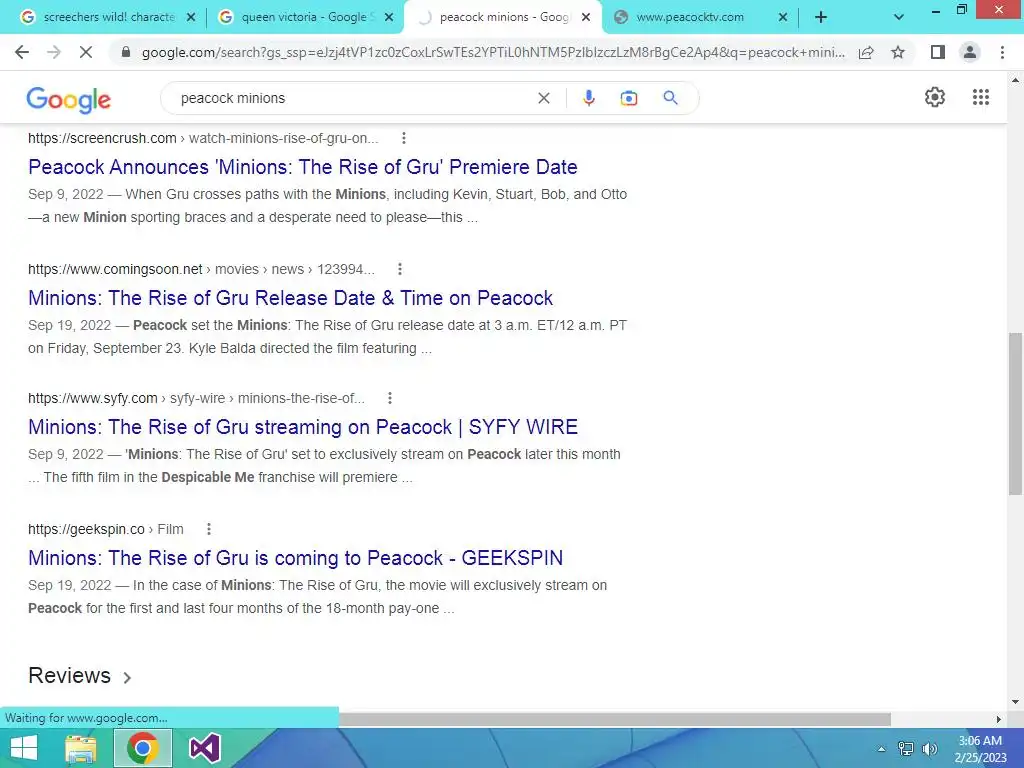Open more options for the screencrush.com result

pos(404,138)
